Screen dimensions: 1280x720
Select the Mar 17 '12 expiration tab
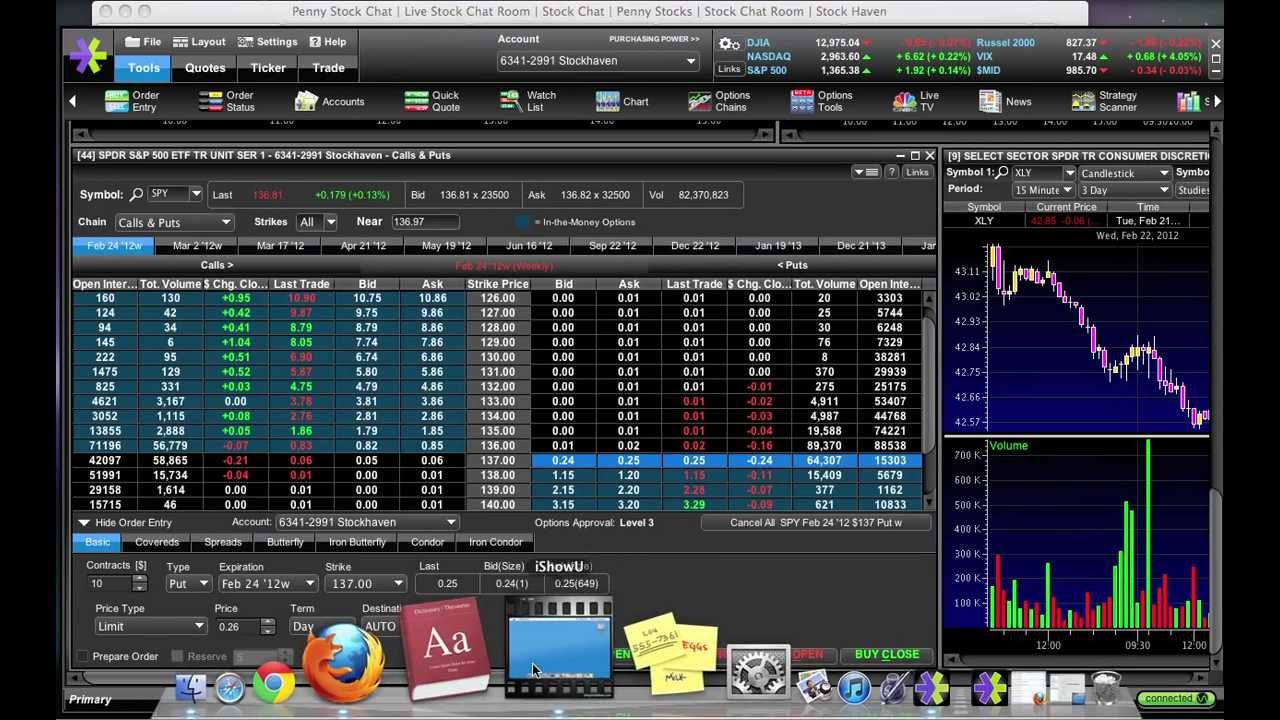(x=280, y=246)
